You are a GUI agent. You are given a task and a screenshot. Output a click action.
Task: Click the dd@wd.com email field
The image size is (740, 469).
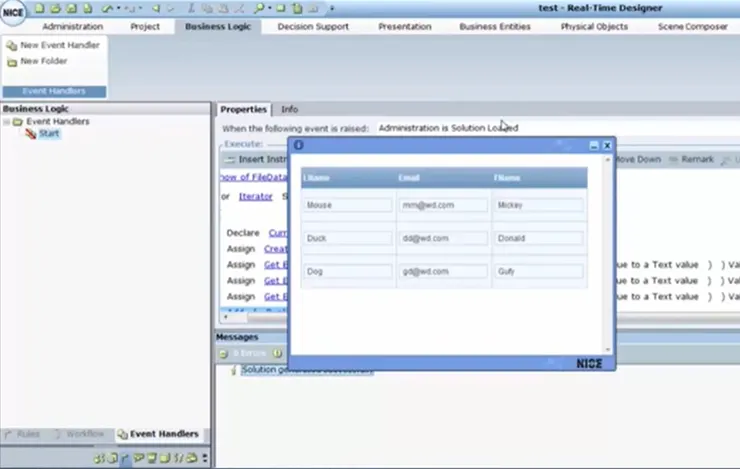pyautogui.click(x=444, y=238)
